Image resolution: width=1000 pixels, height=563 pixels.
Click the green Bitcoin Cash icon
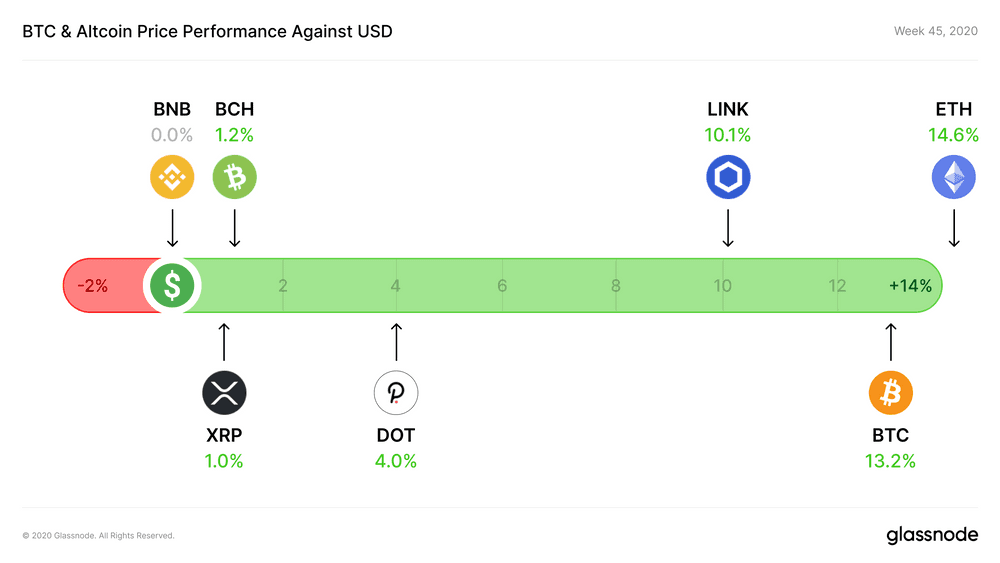point(235,177)
